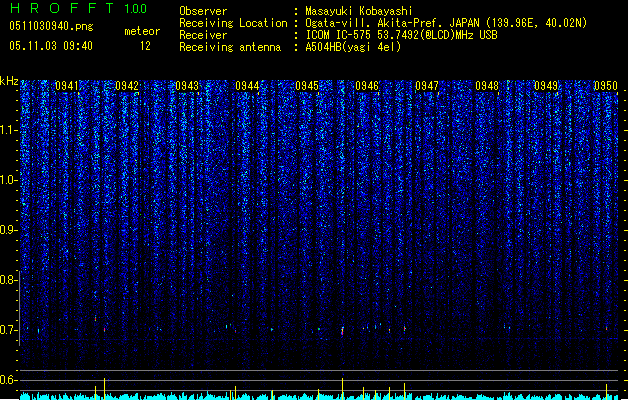Click the kHz axis unit label

pos(9,81)
